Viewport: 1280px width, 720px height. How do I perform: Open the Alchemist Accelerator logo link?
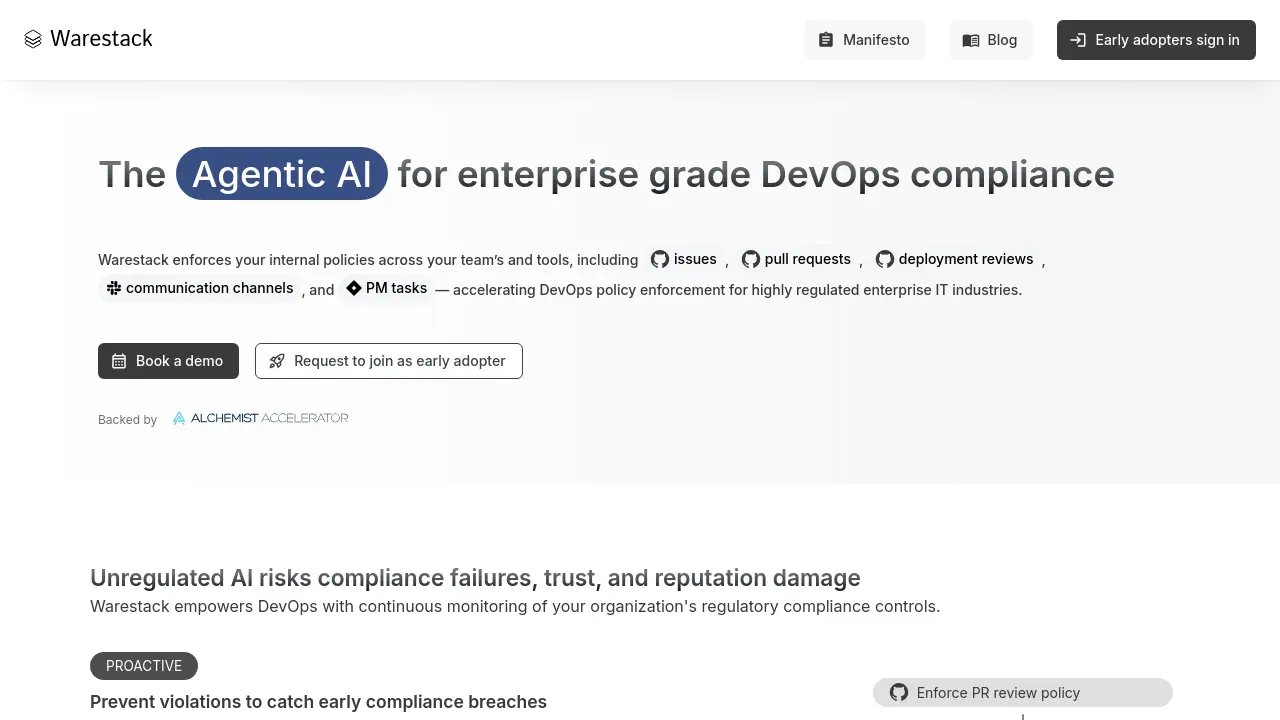260,418
